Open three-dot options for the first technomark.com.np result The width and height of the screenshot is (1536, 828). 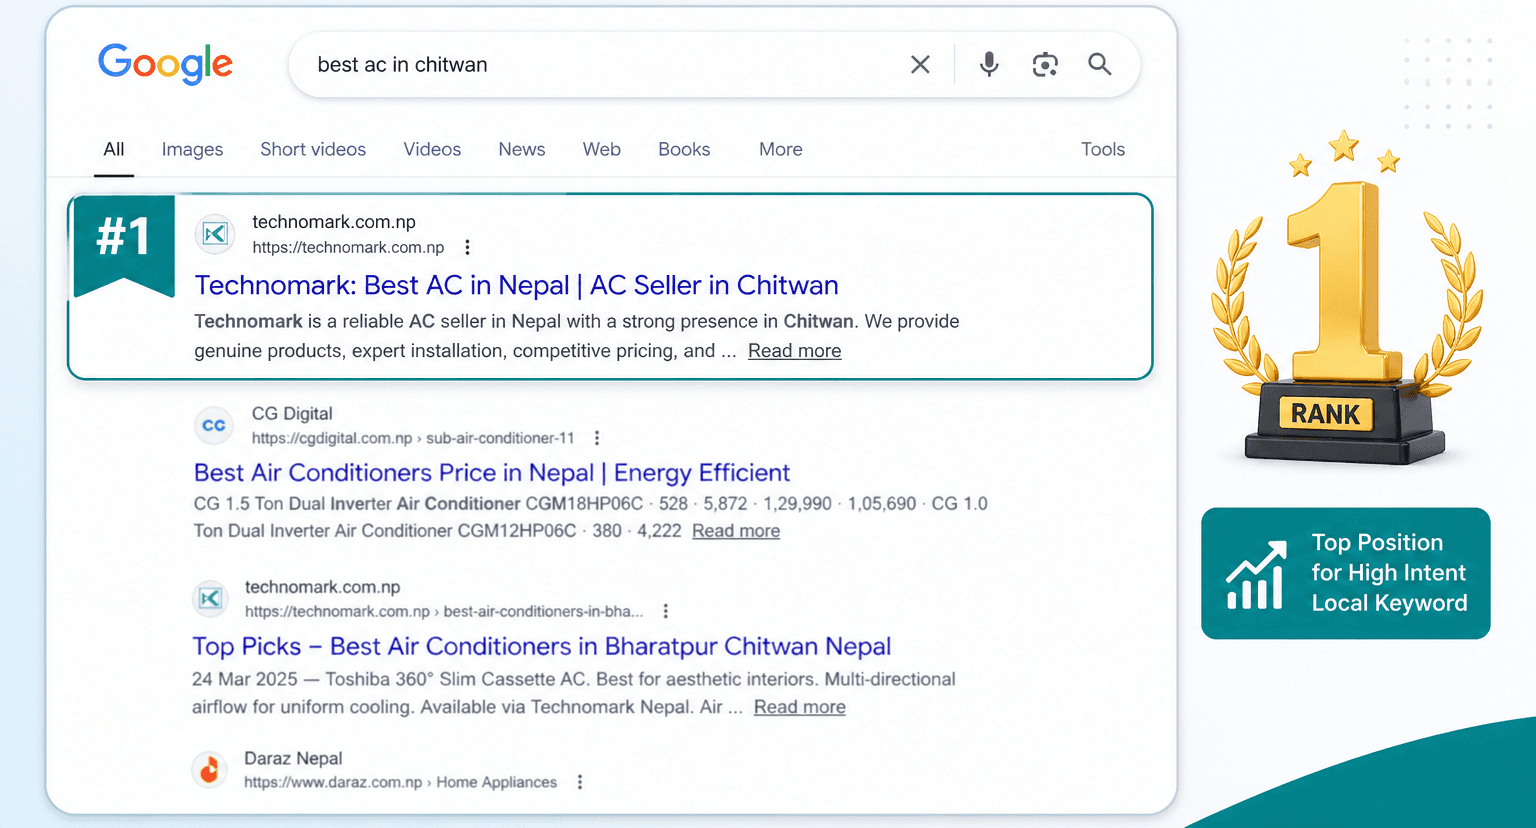coord(467,247)
